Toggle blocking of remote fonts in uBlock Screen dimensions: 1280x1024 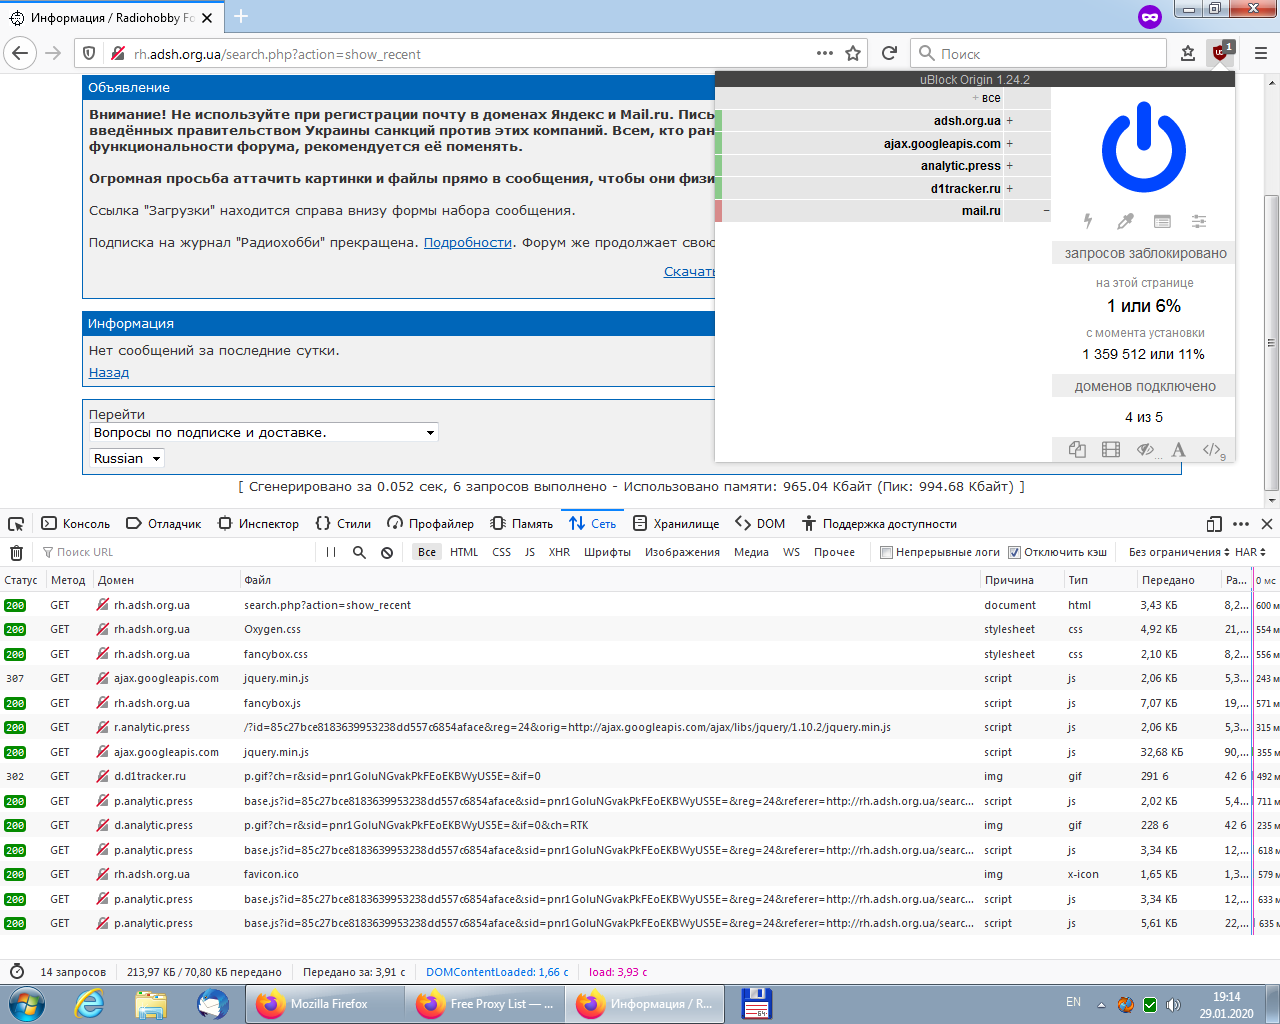1178,450
